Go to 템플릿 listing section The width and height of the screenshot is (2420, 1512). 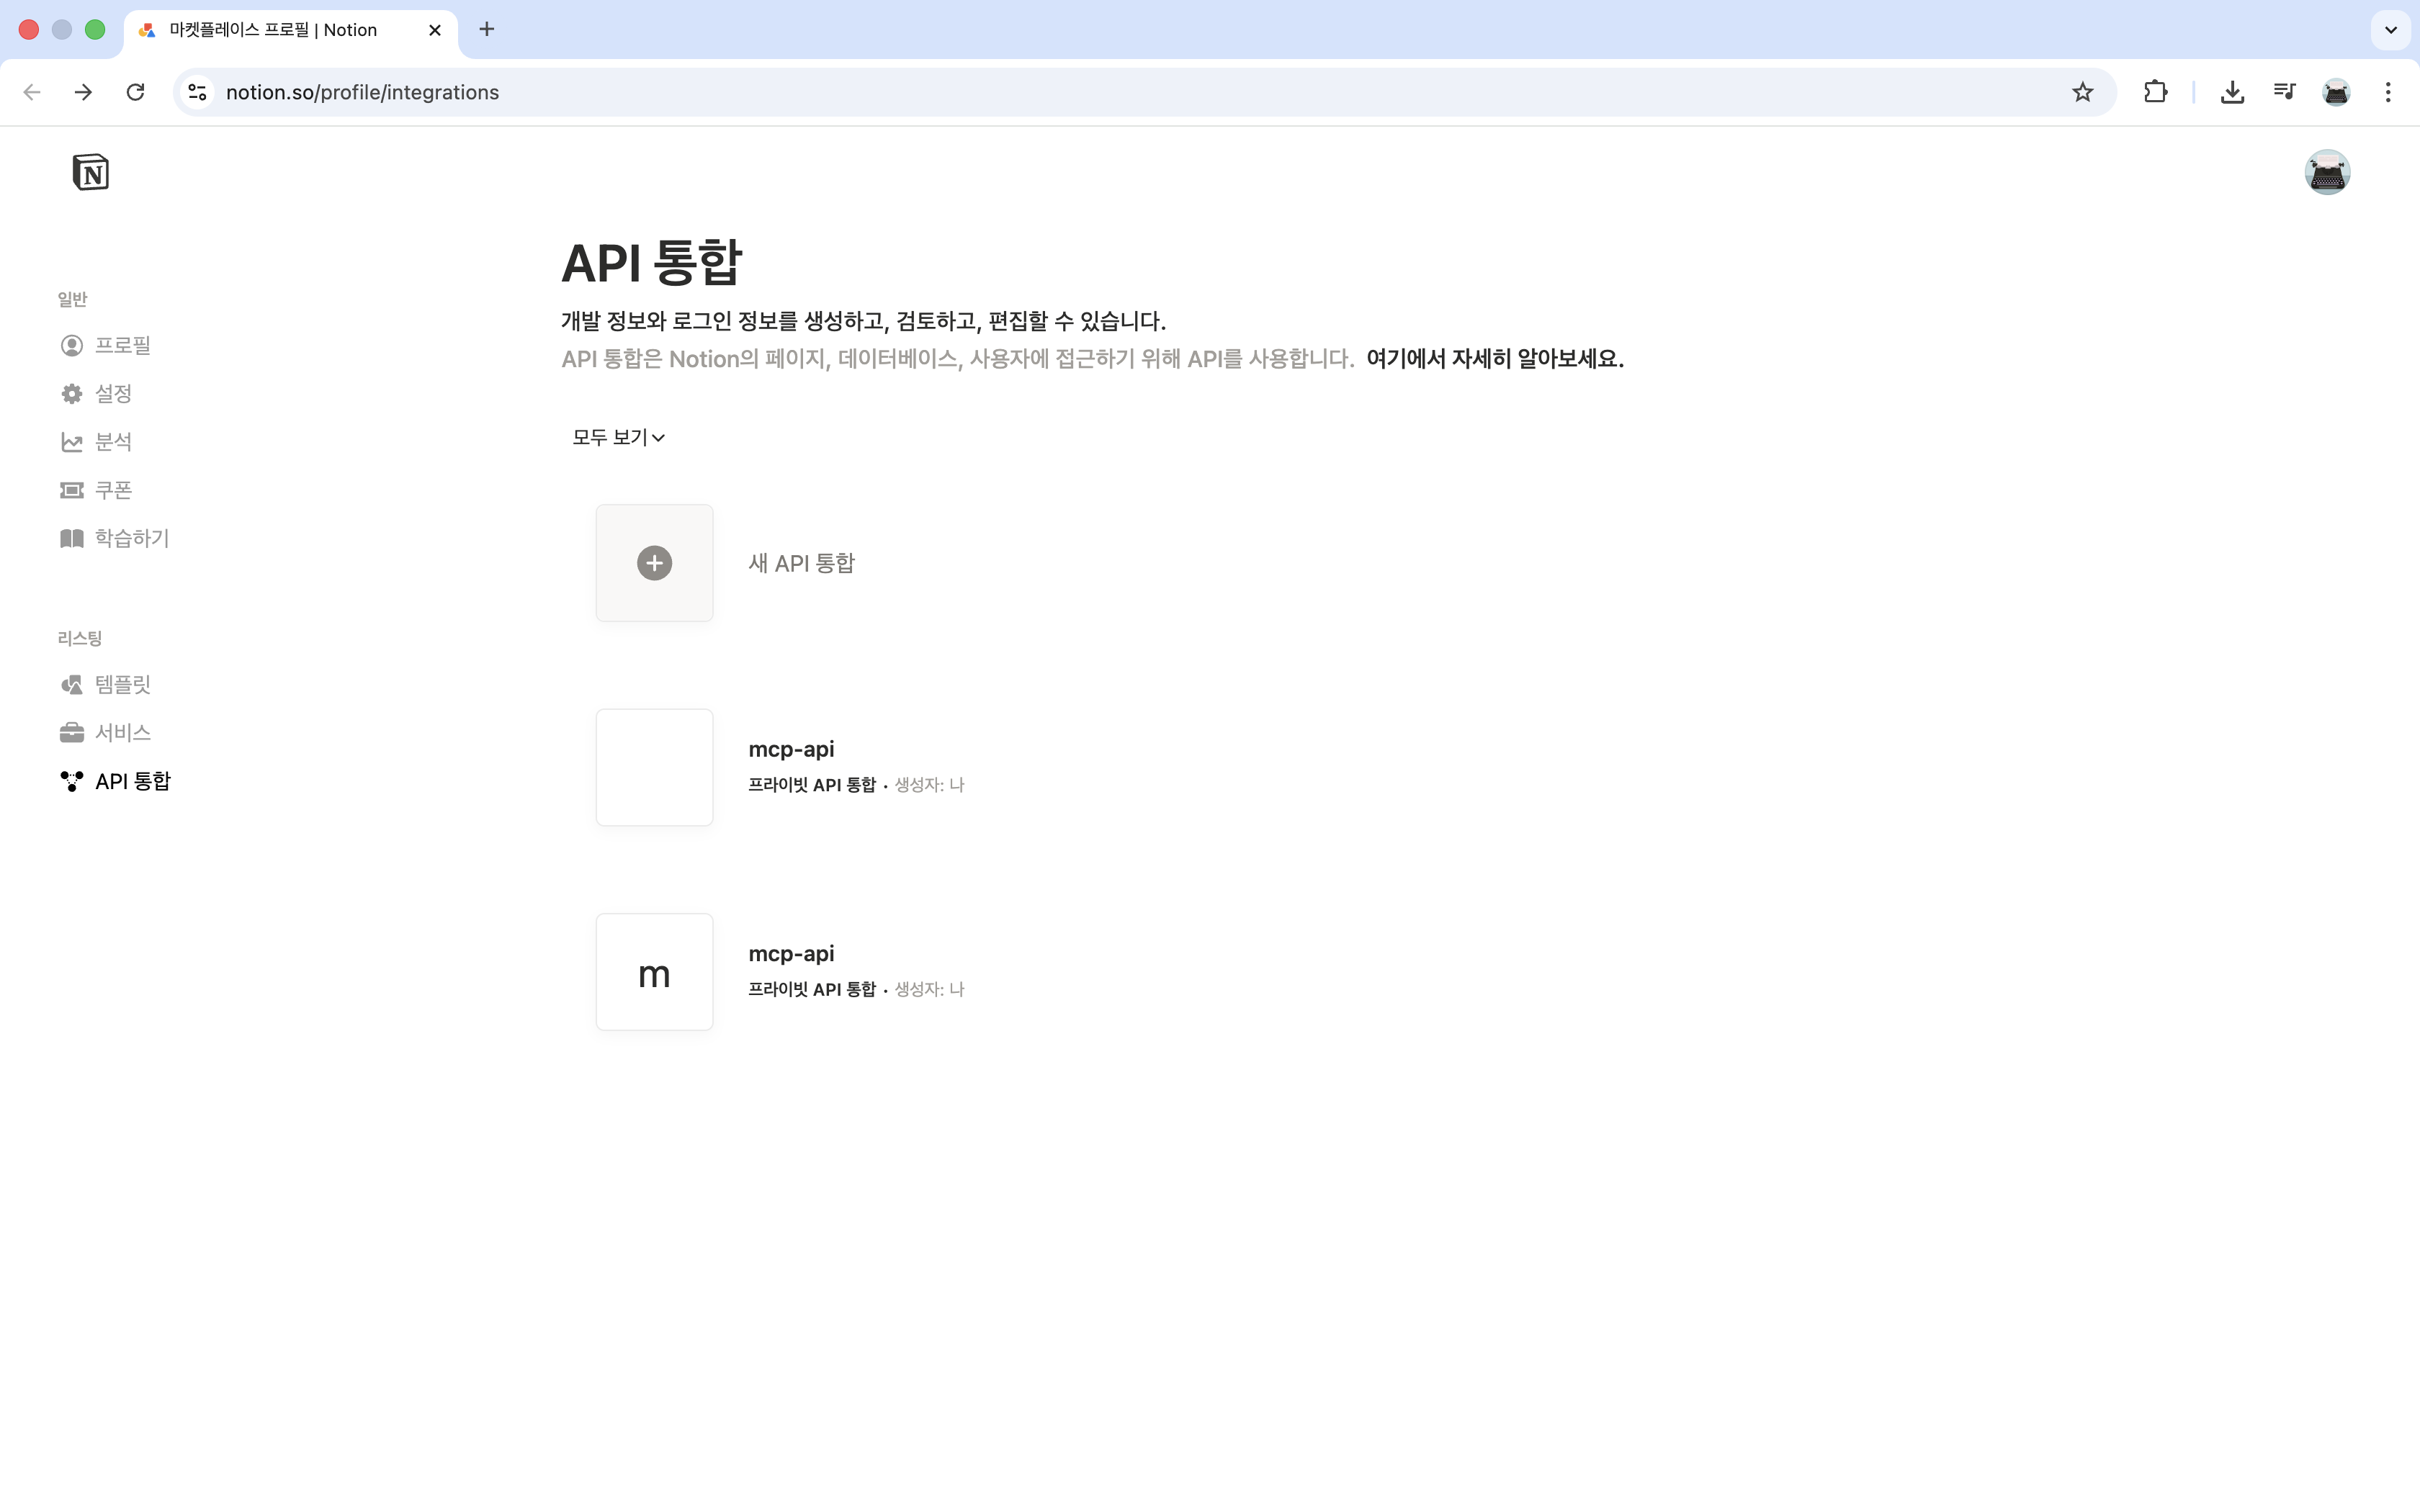(x=121, y=684)
